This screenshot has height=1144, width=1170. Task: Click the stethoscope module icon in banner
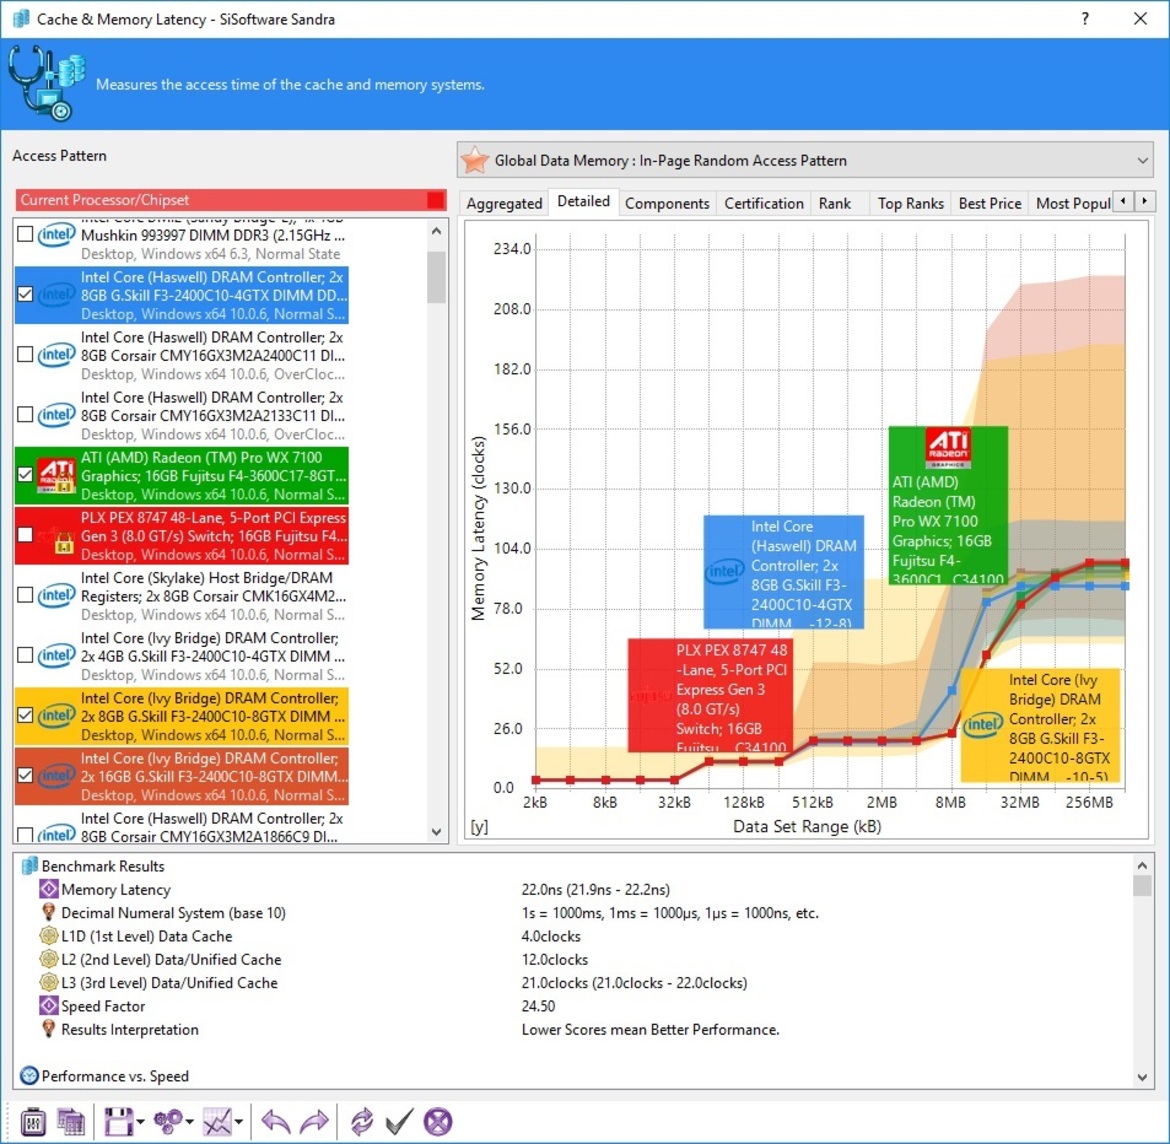[x=46, y=83]
